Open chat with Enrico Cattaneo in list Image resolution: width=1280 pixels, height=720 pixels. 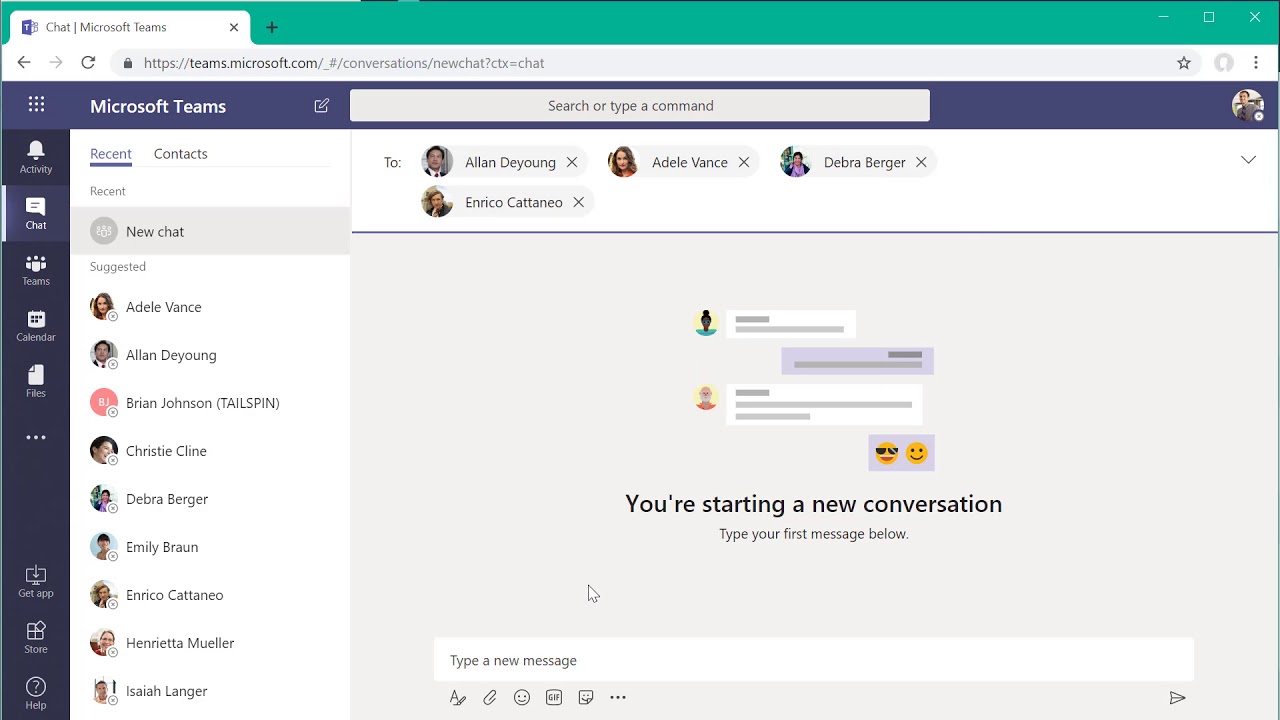point(210,595)
